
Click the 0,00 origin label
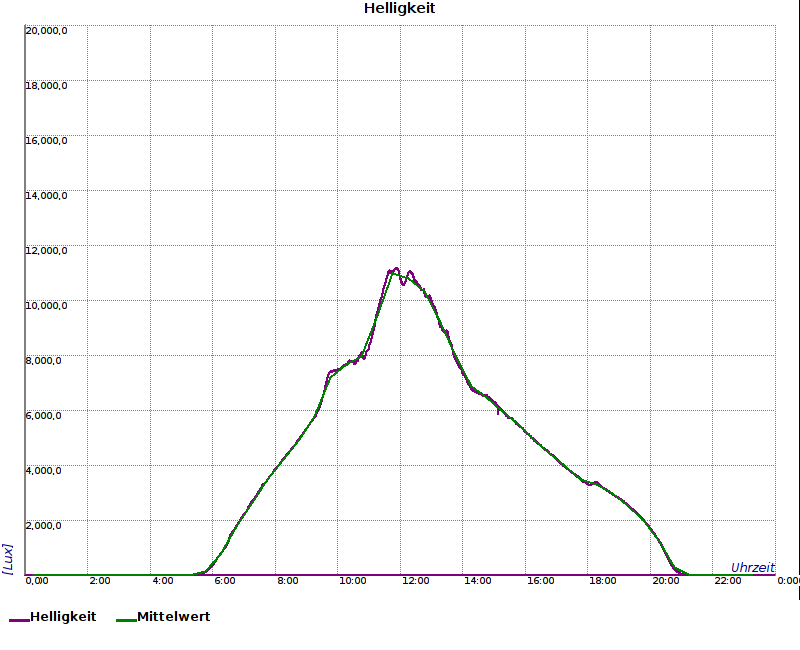(x=37, y=581)
